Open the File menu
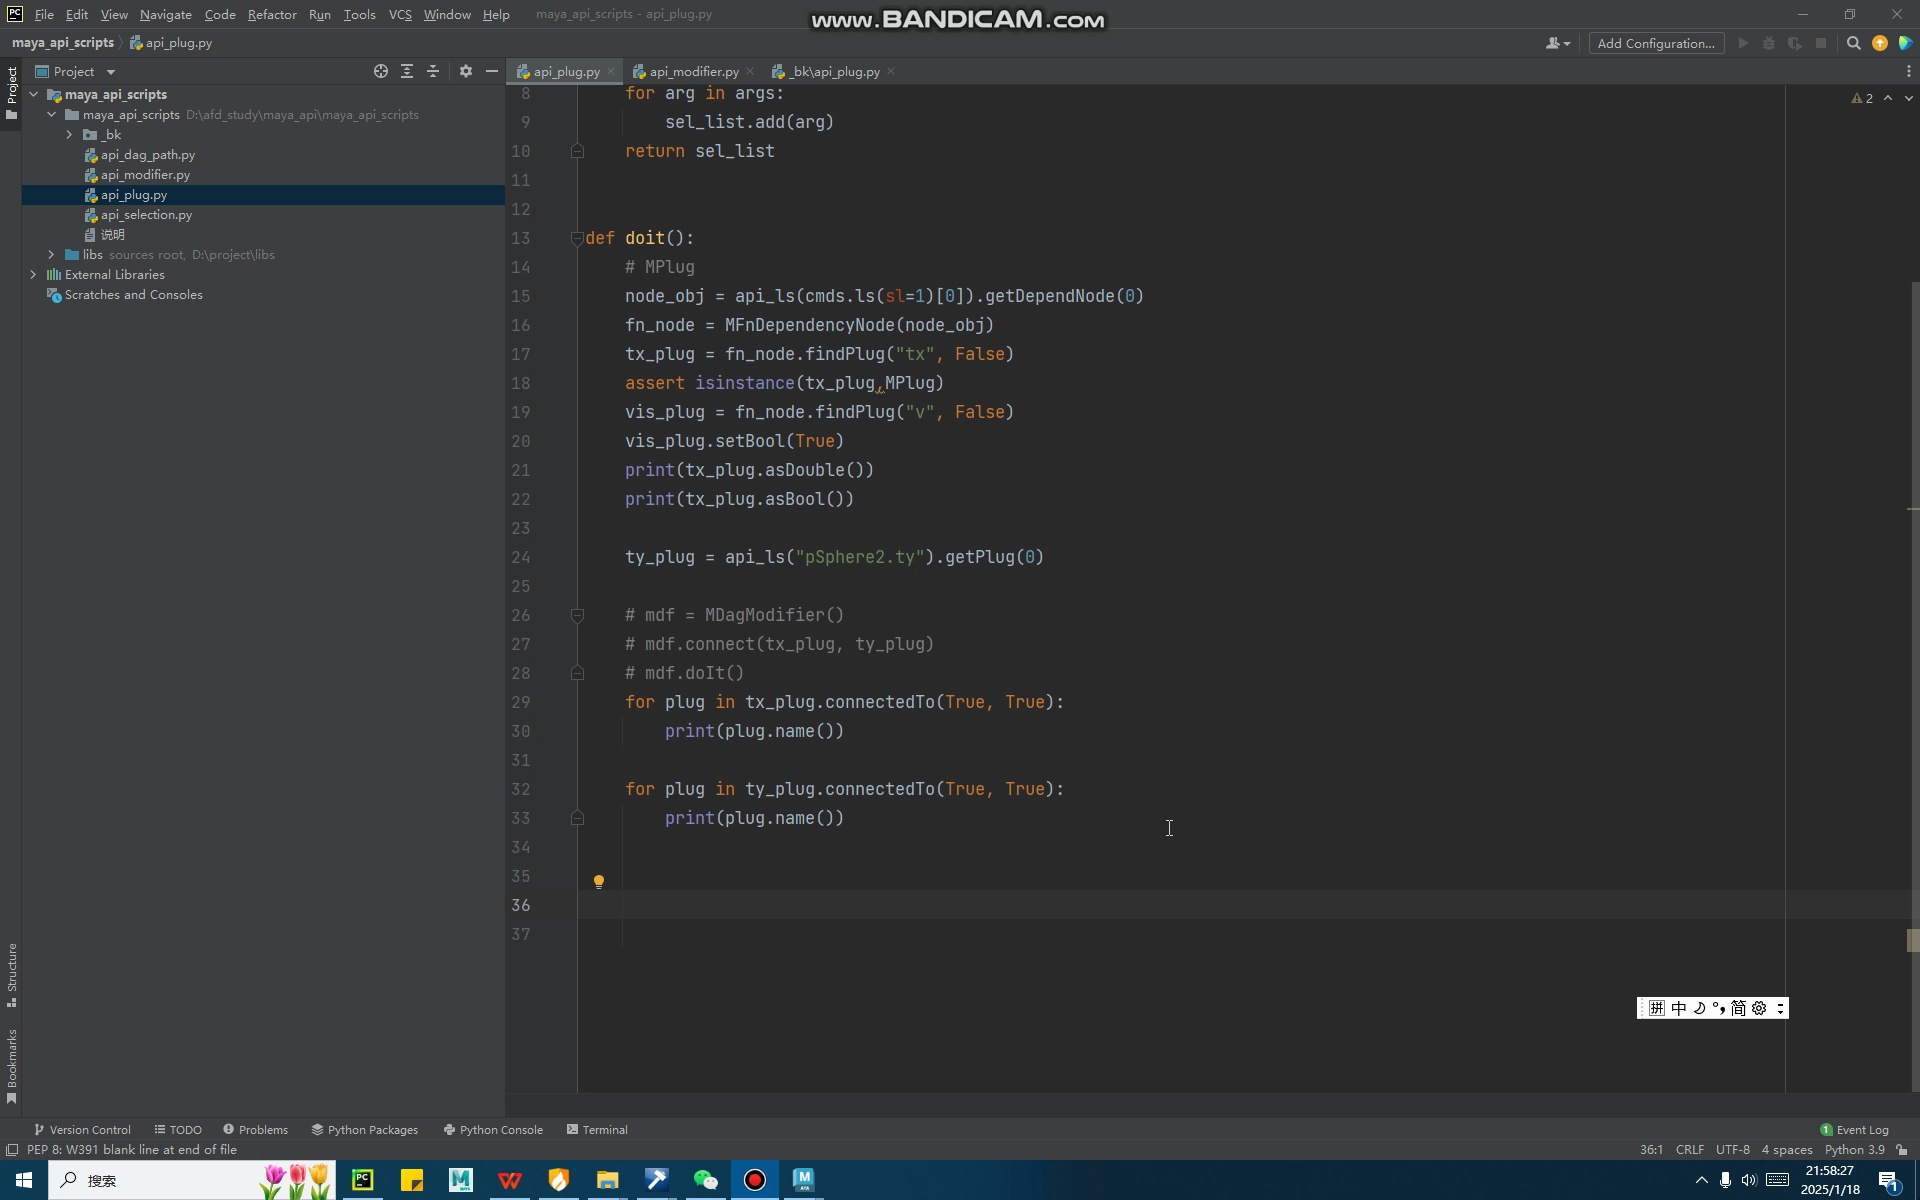 point(44,14)
